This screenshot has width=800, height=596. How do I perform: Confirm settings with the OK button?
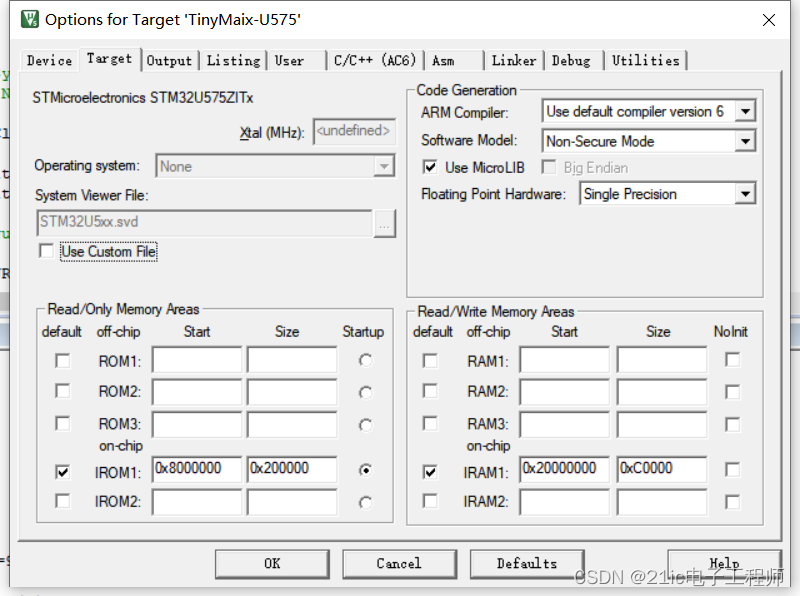click(x=272, y=563)
